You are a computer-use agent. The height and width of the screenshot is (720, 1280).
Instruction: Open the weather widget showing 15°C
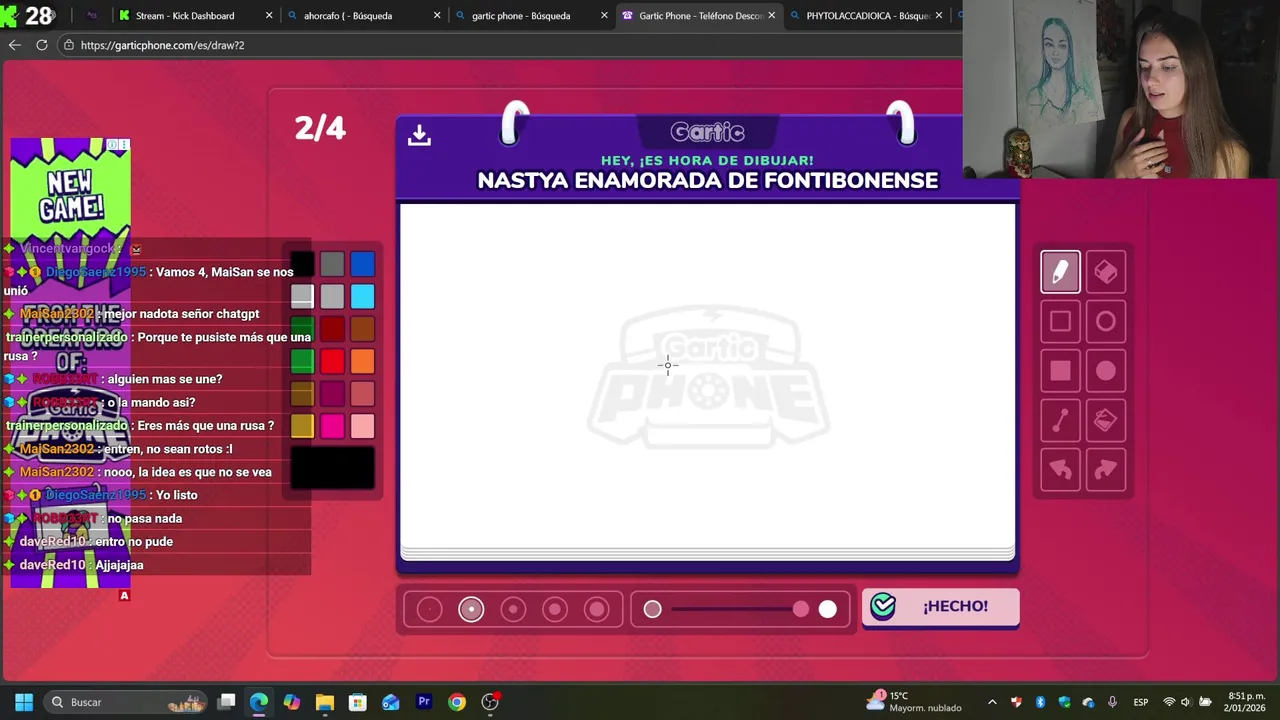(916, 702)
